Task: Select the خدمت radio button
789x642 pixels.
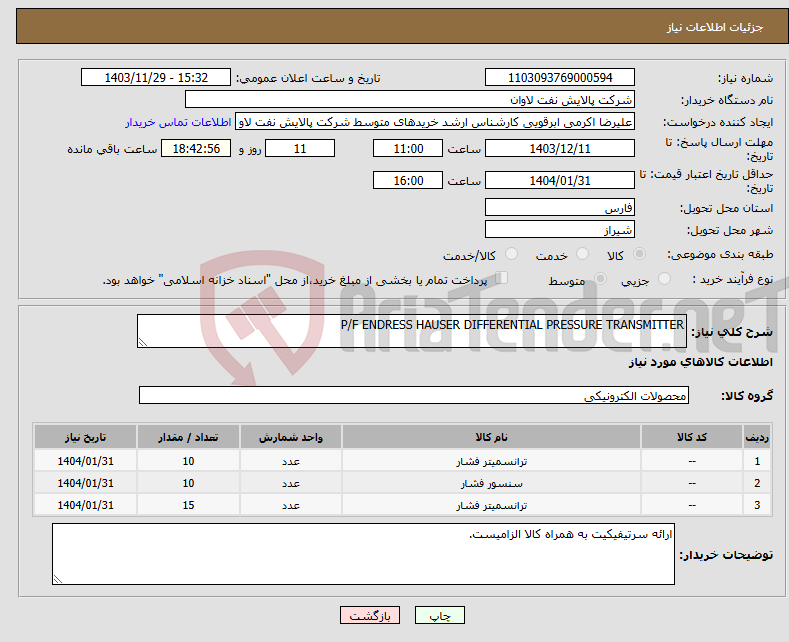Action: click(582, 254)
